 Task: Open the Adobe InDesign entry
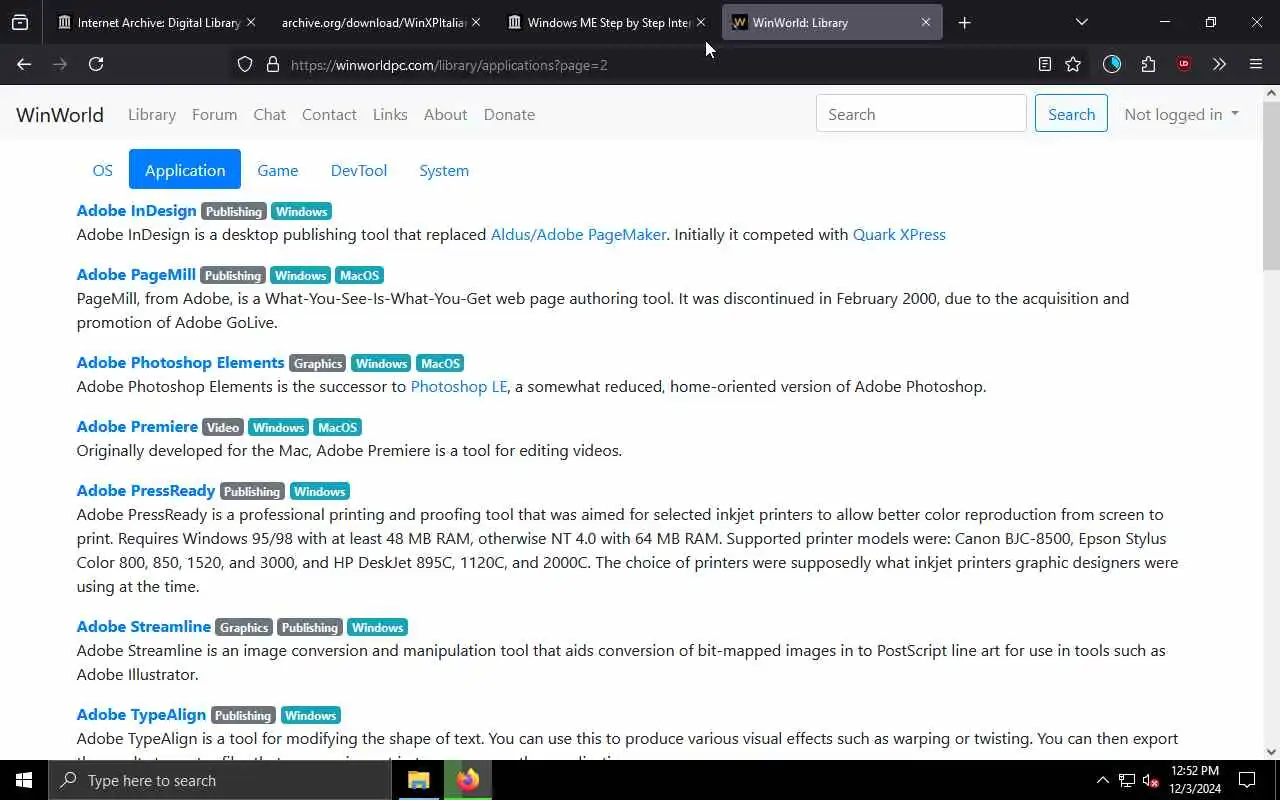[x=136, y=210]
